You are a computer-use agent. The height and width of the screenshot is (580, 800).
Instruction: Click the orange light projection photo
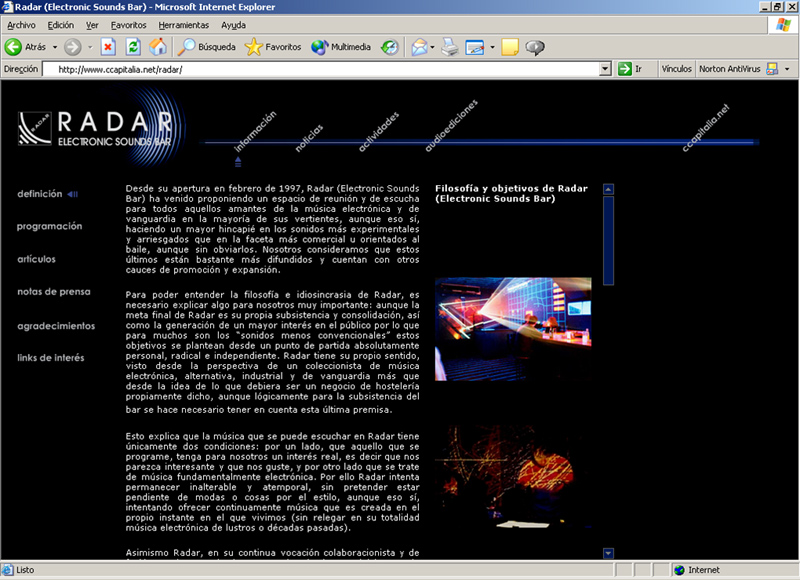pos(513,477)
